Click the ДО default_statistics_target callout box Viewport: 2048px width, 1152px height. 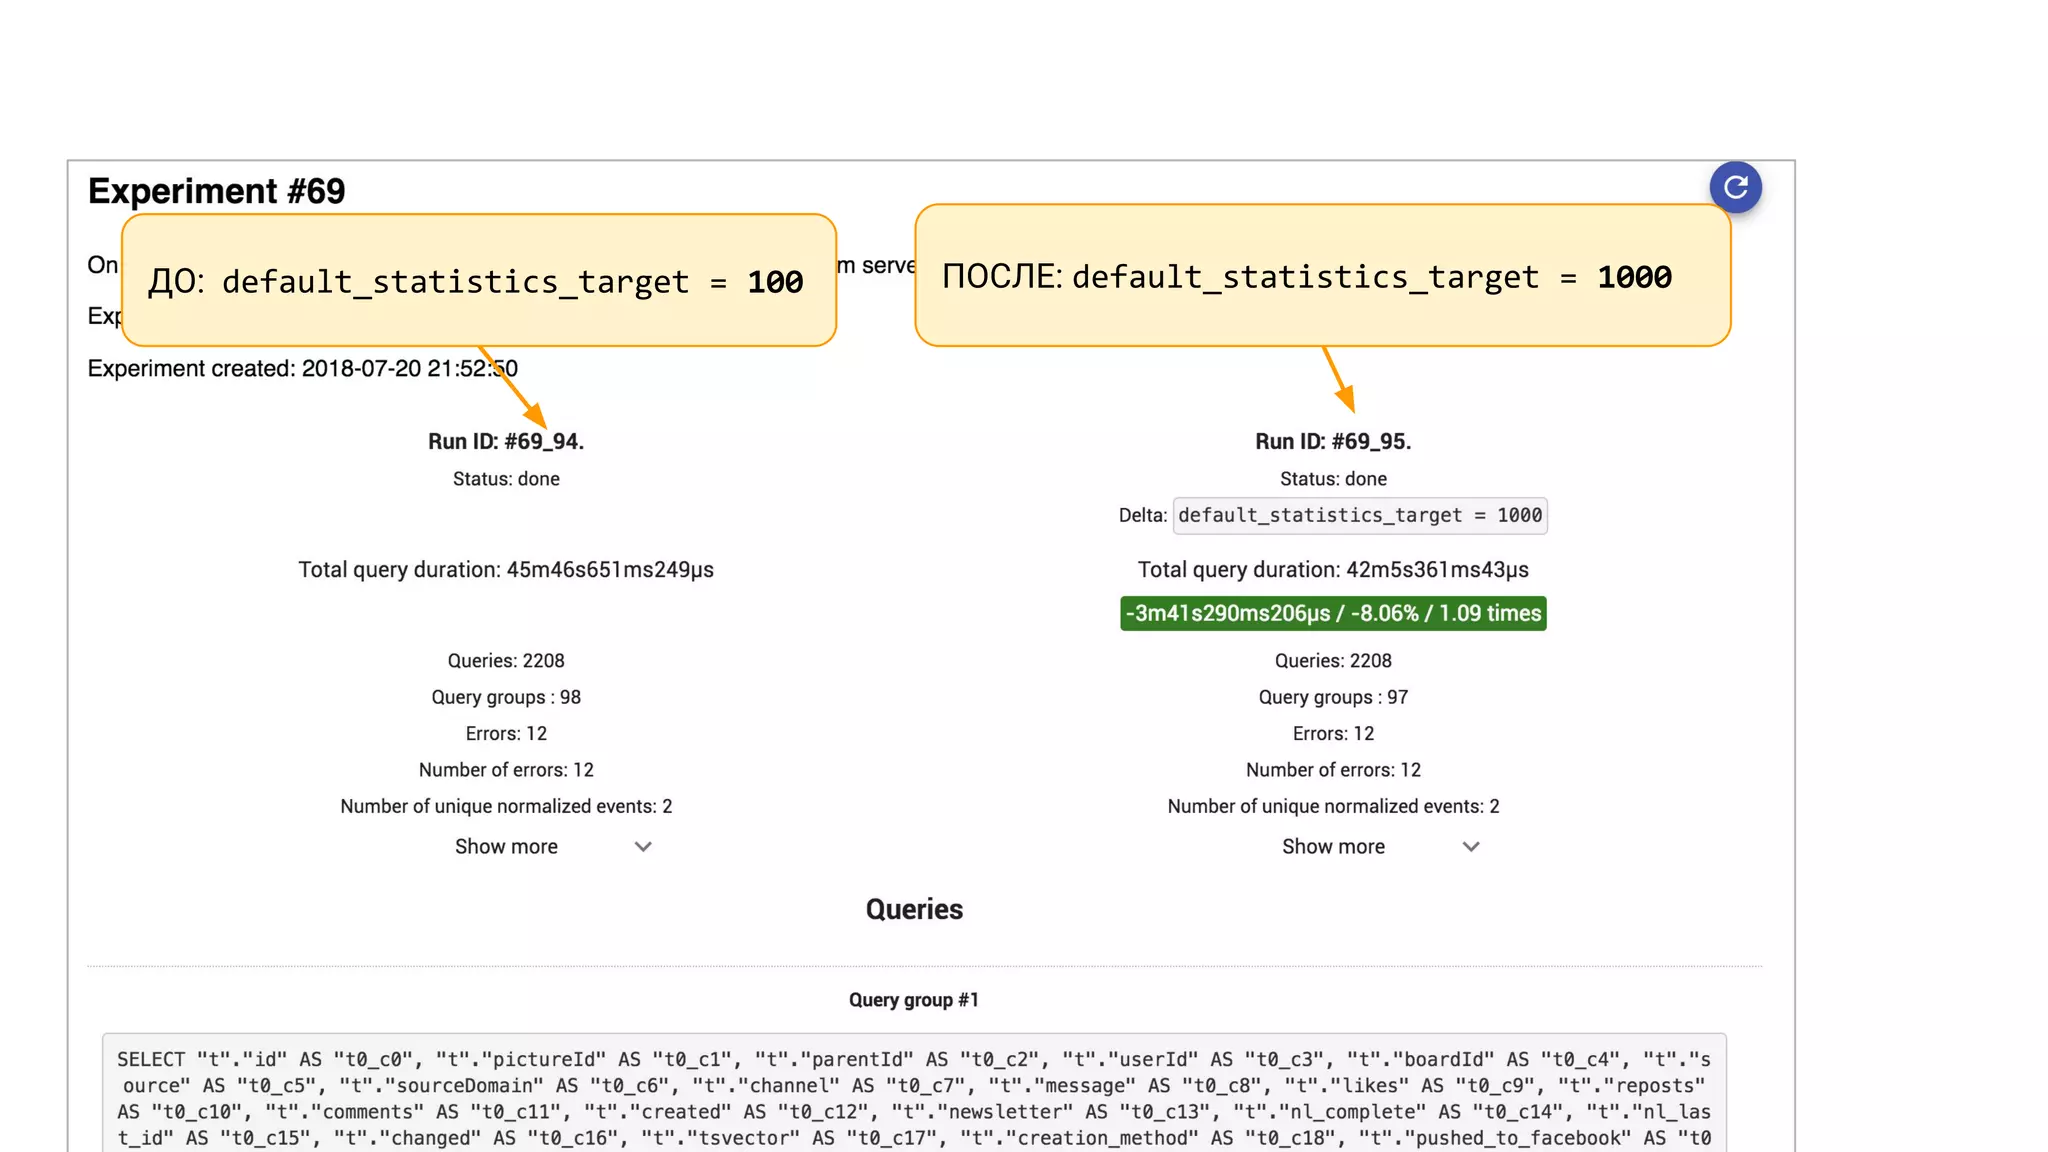478,281
